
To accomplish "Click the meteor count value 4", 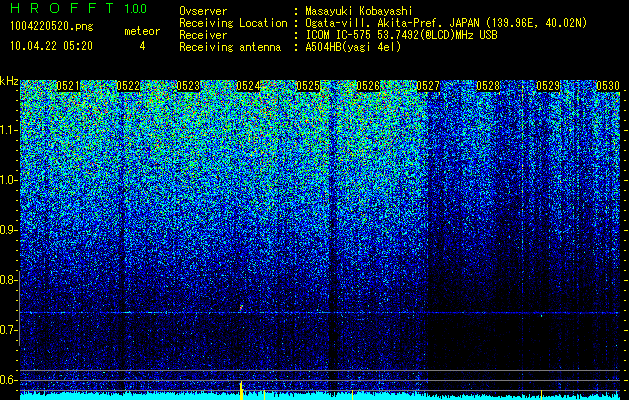I will click(142, 46).
